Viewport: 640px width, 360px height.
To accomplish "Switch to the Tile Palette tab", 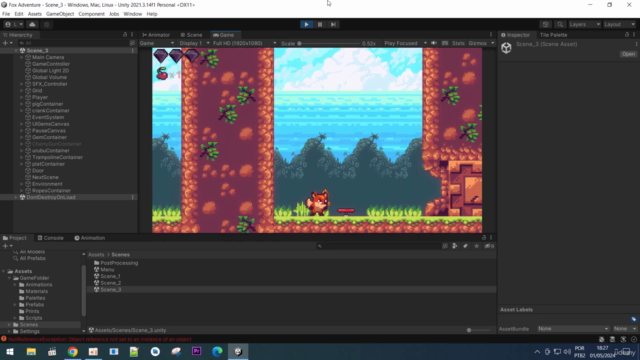I will click(553, 35).
